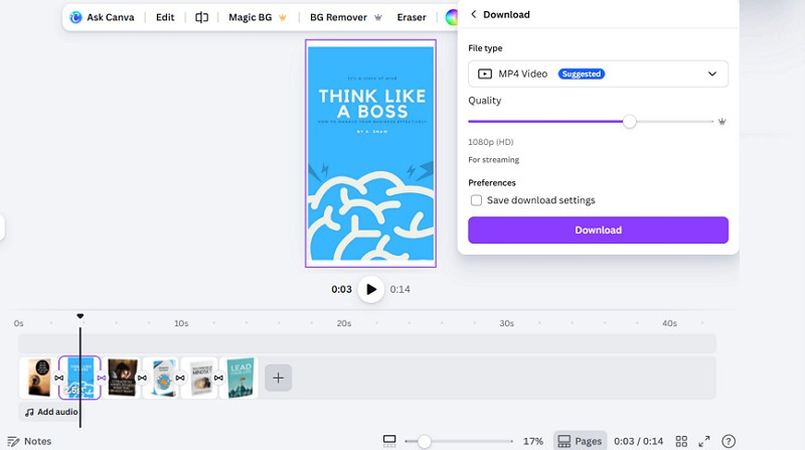Select the blue Think Like a Boss thumbnail
The image size is (805, 450).
pos(80,378)
